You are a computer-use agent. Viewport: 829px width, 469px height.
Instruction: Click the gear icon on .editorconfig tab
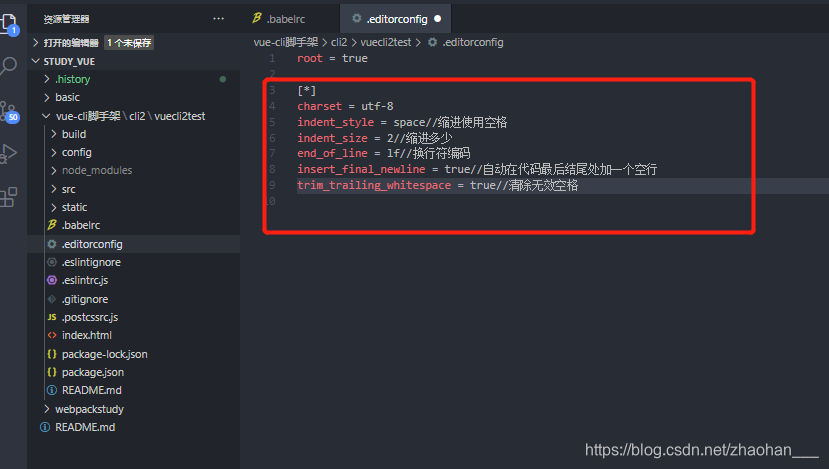(x=357, y=19)
